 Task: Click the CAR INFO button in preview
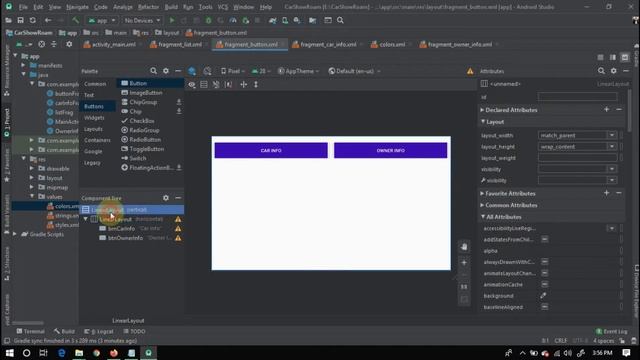pos(271,150)
